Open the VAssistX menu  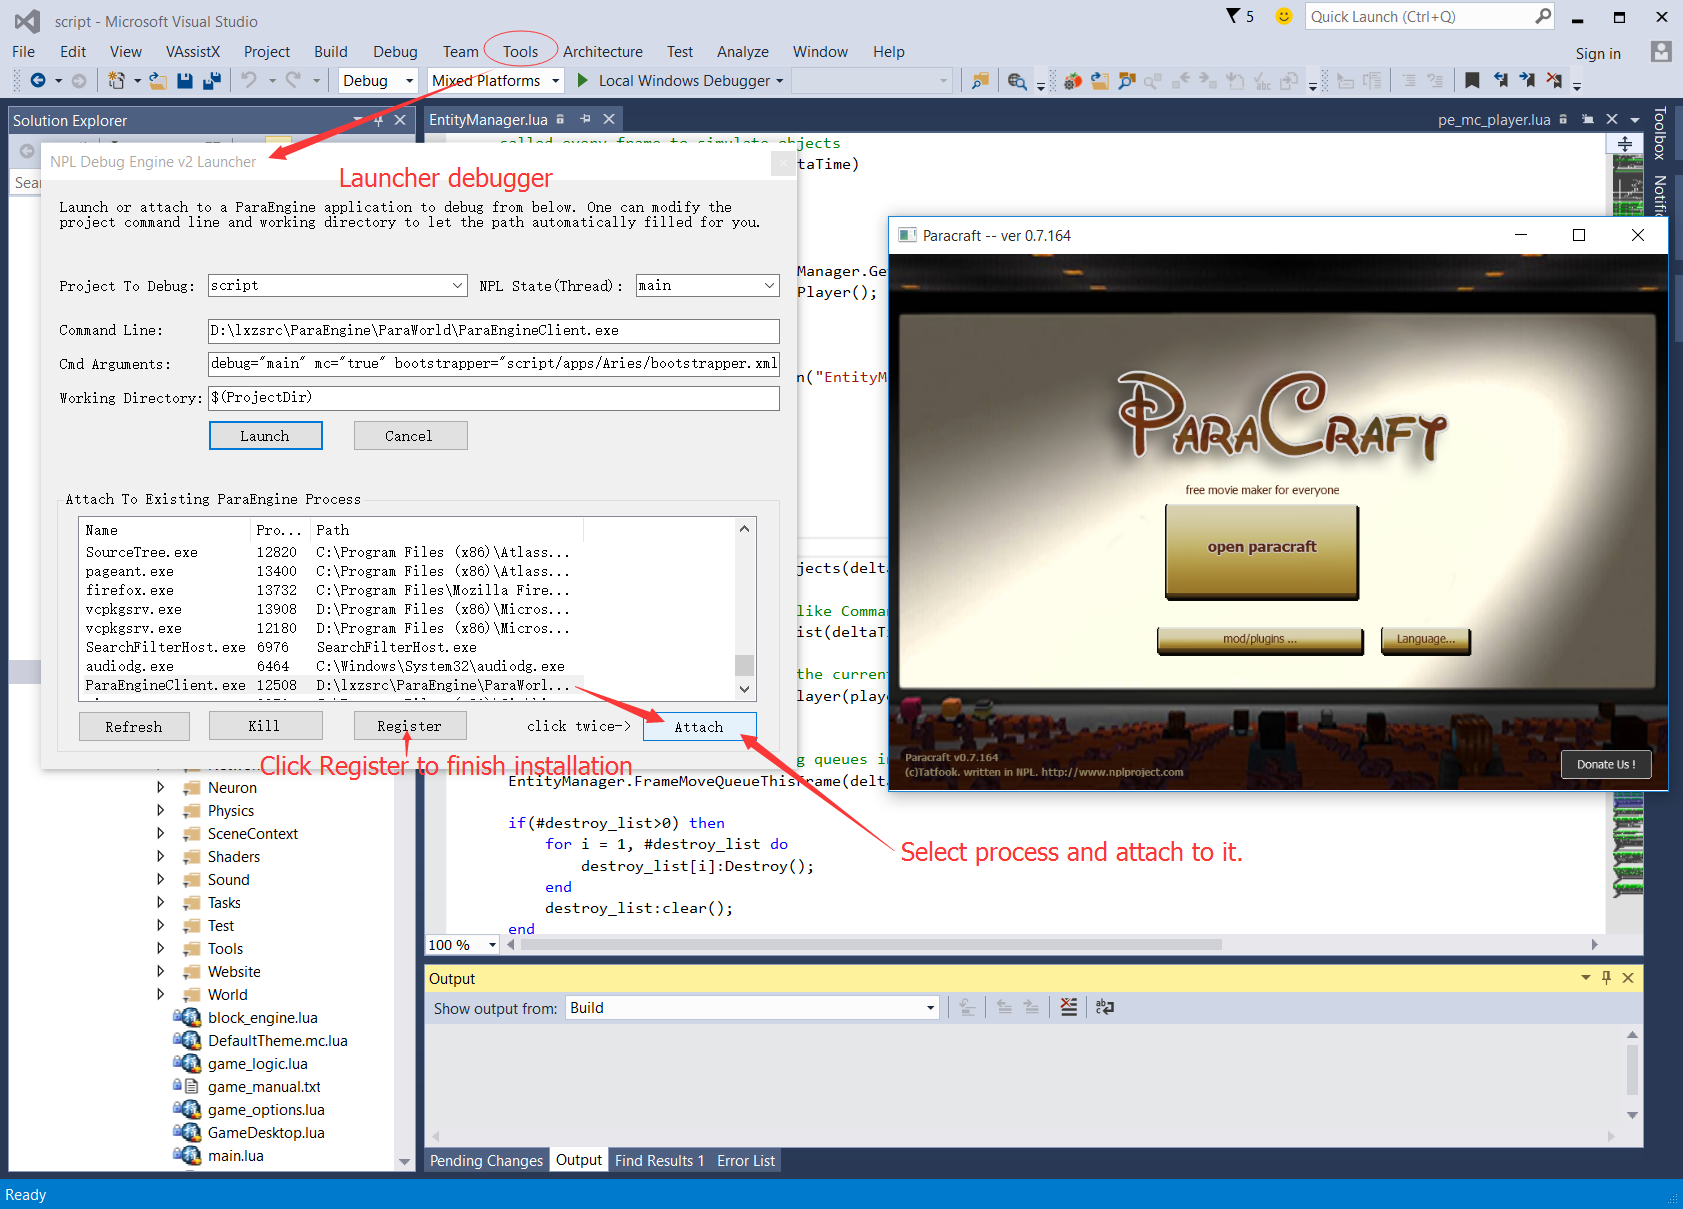coord(193,52)
